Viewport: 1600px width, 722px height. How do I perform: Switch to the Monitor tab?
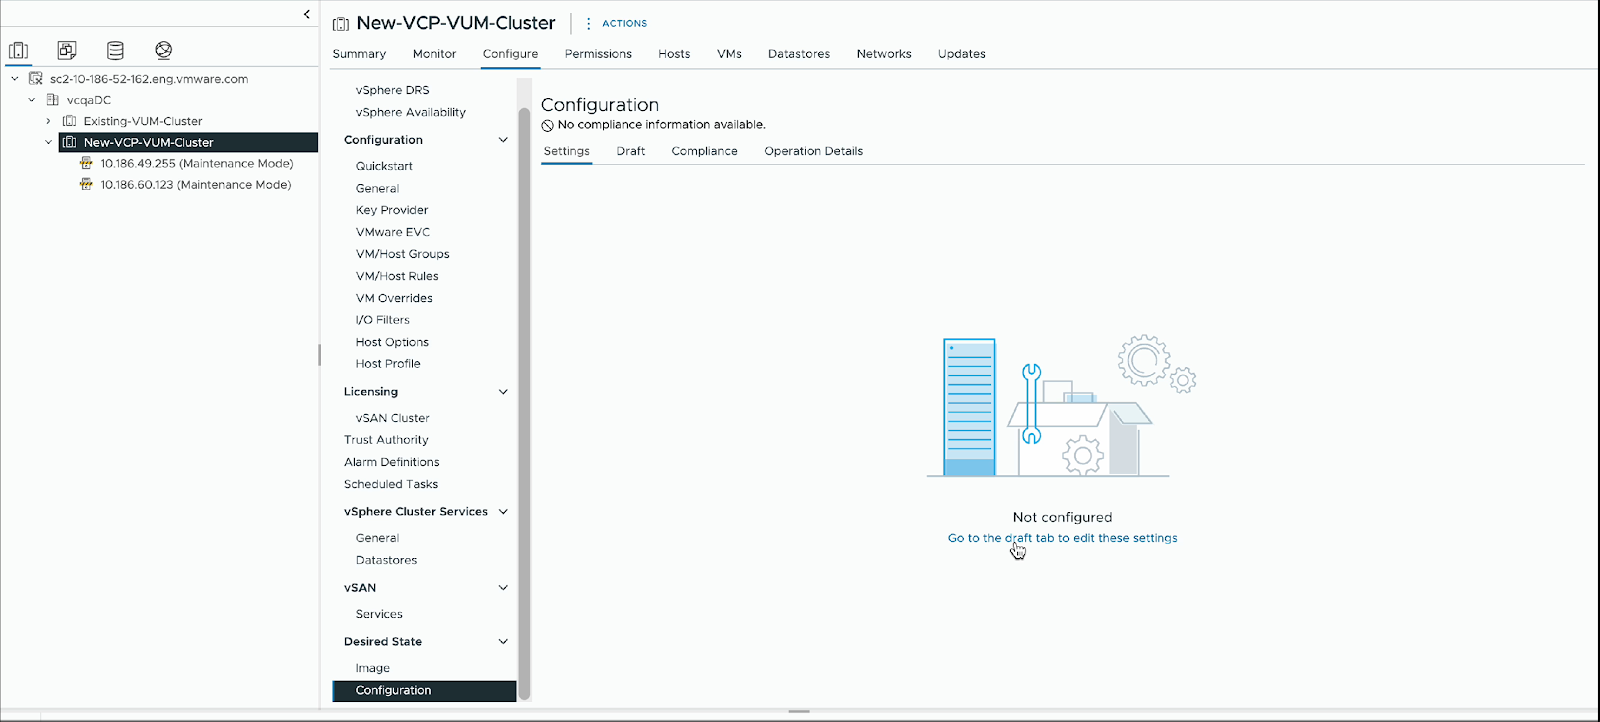point(434,54)
